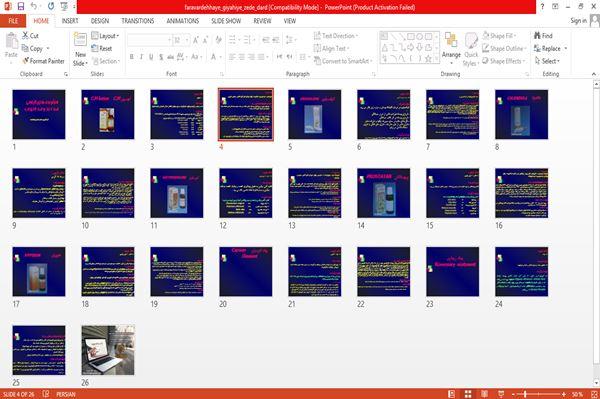
Task: Select slide 26 thumbnail with laptop photo
Action: click(x=108, y=350)
